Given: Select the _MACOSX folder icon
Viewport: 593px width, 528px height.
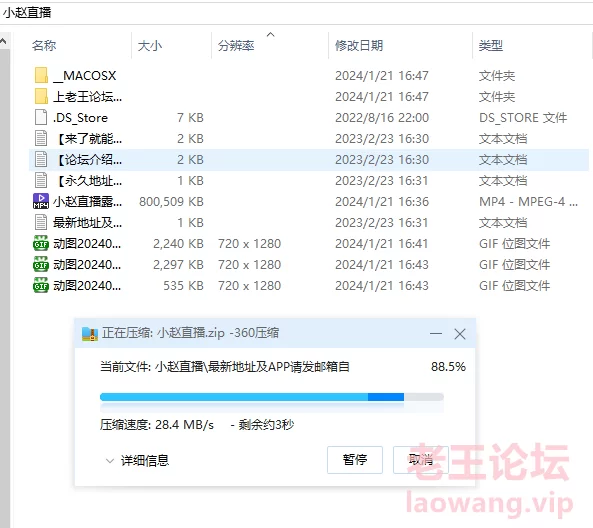Looking at the screenshot, I should 41,75.
